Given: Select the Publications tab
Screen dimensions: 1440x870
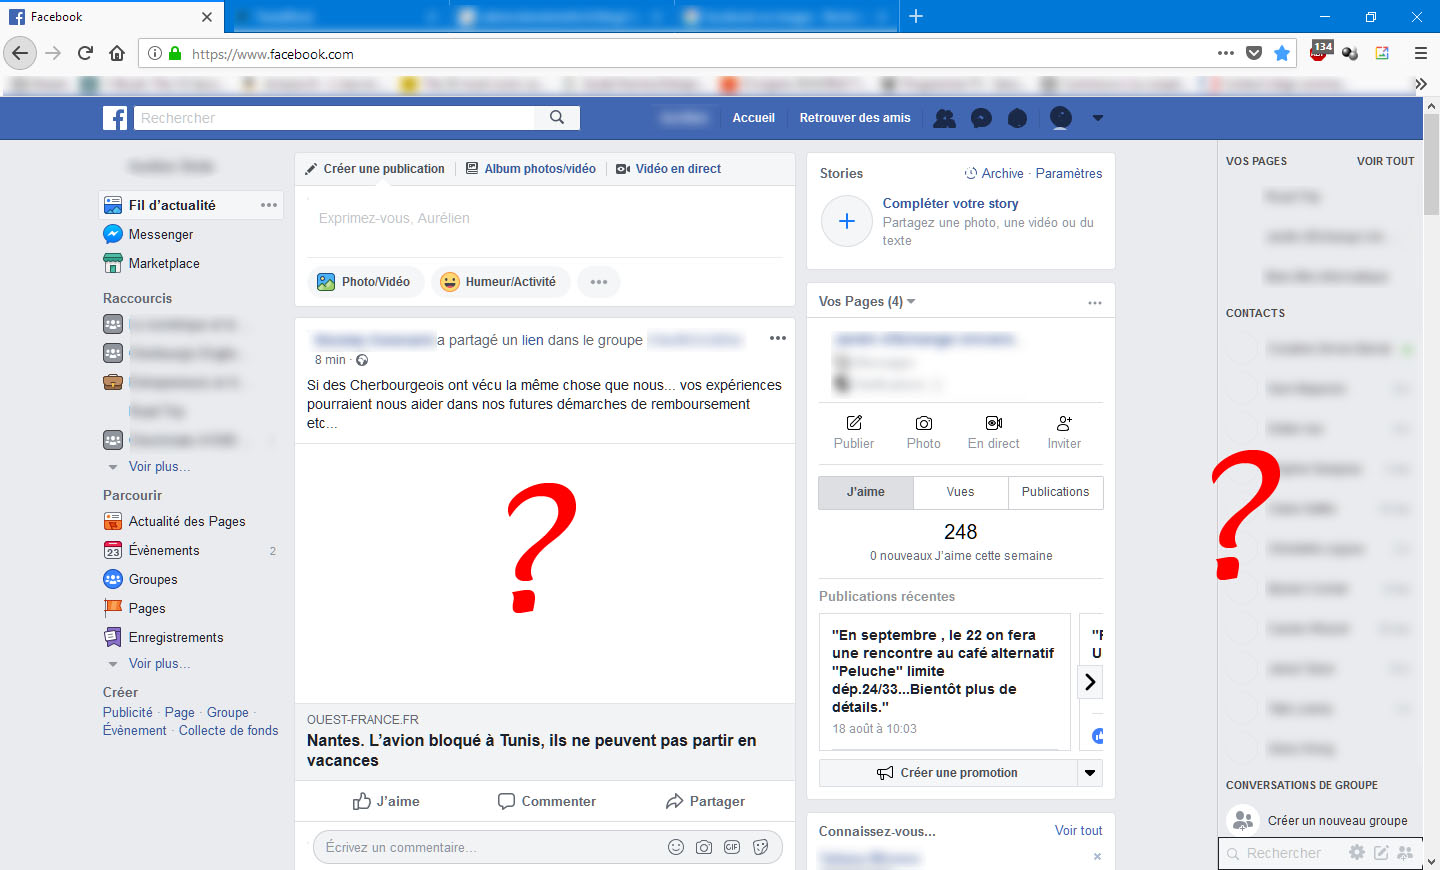Looking at the screenshot, I should tap(1055, 492).
